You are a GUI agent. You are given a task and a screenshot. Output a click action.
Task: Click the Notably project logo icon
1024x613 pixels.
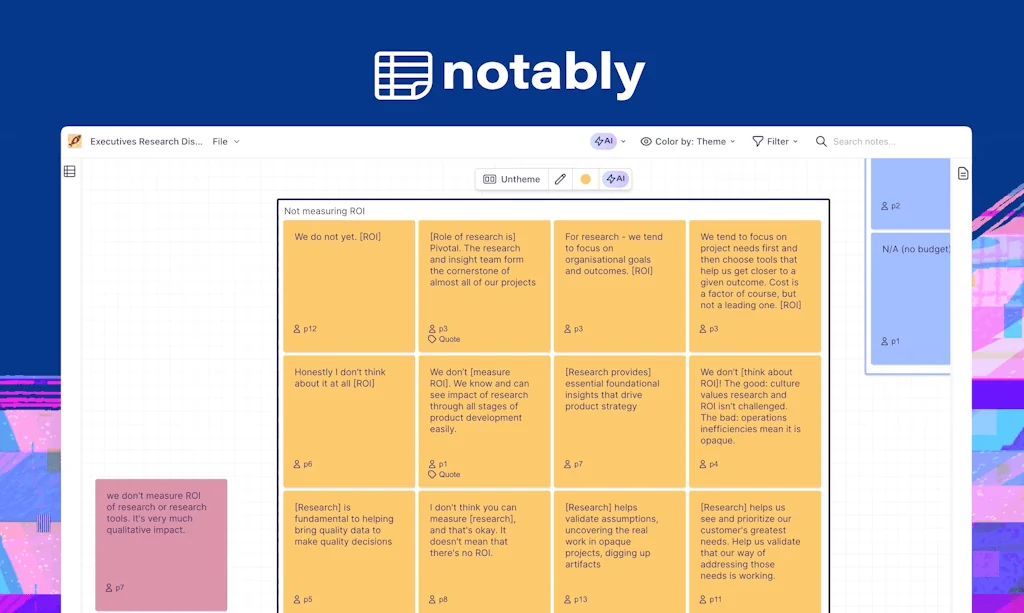(75, 141)
